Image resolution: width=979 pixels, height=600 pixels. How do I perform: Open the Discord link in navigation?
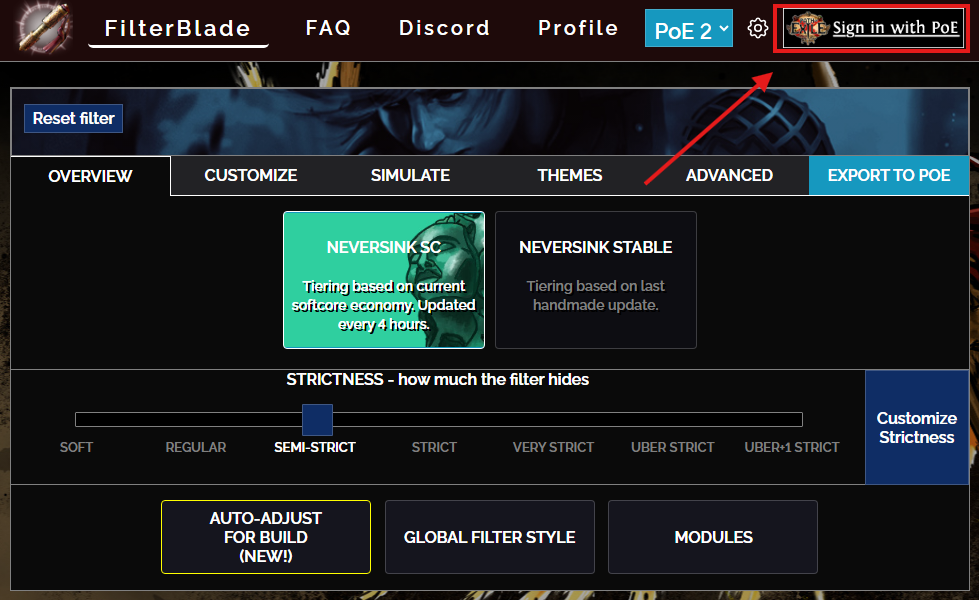(x=445, y=28)
